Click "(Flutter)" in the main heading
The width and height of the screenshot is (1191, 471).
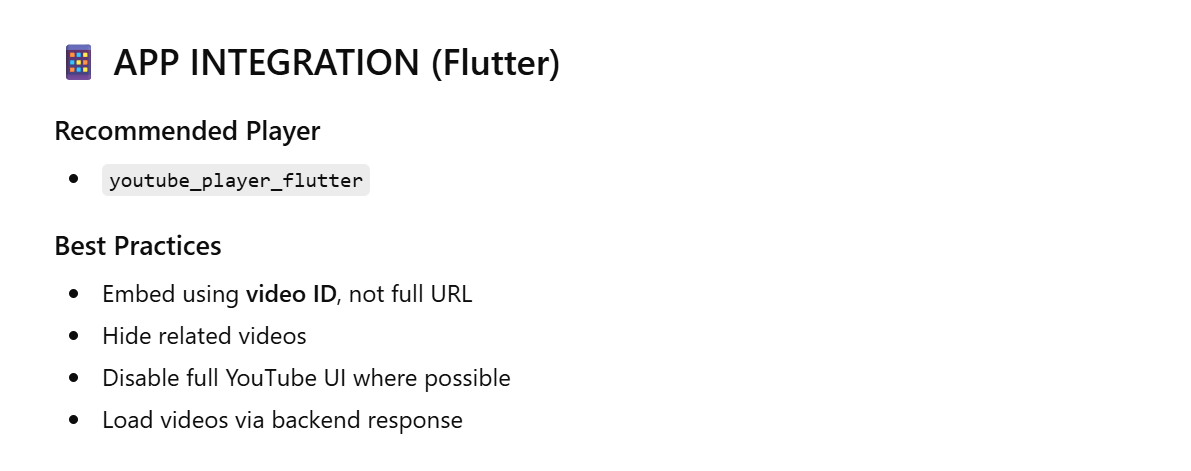pos(495,62)
